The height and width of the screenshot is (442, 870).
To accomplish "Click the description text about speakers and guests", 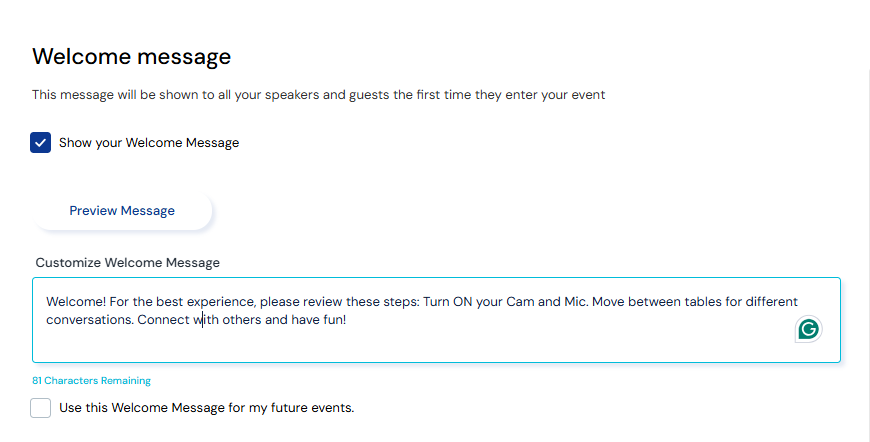I will pyautogui.click(x=318, y=95).
